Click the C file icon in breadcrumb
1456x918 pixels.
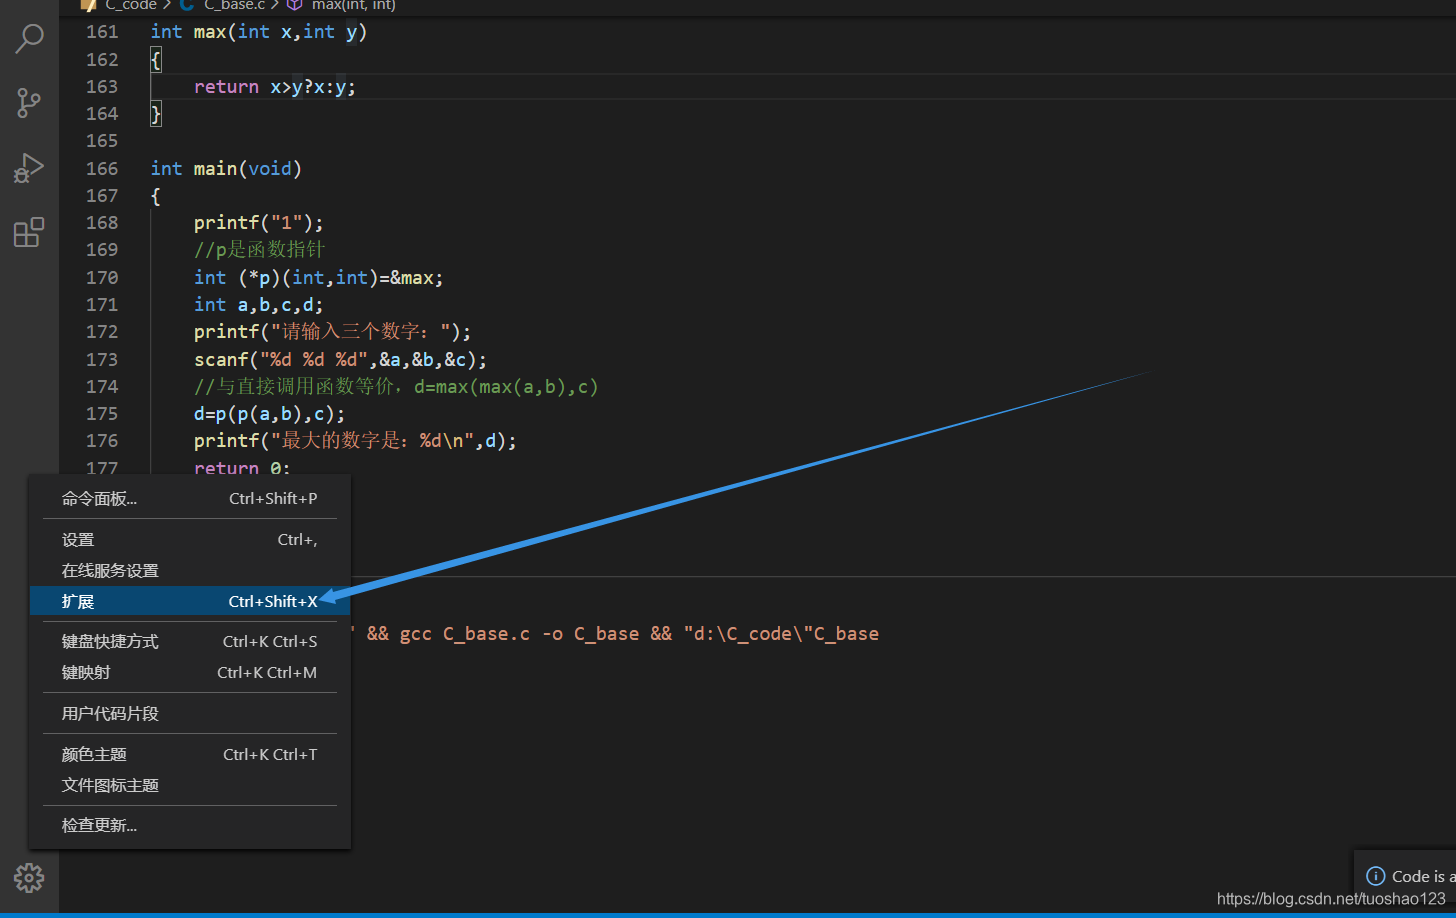pyautogui.click(x=187, y=5)
